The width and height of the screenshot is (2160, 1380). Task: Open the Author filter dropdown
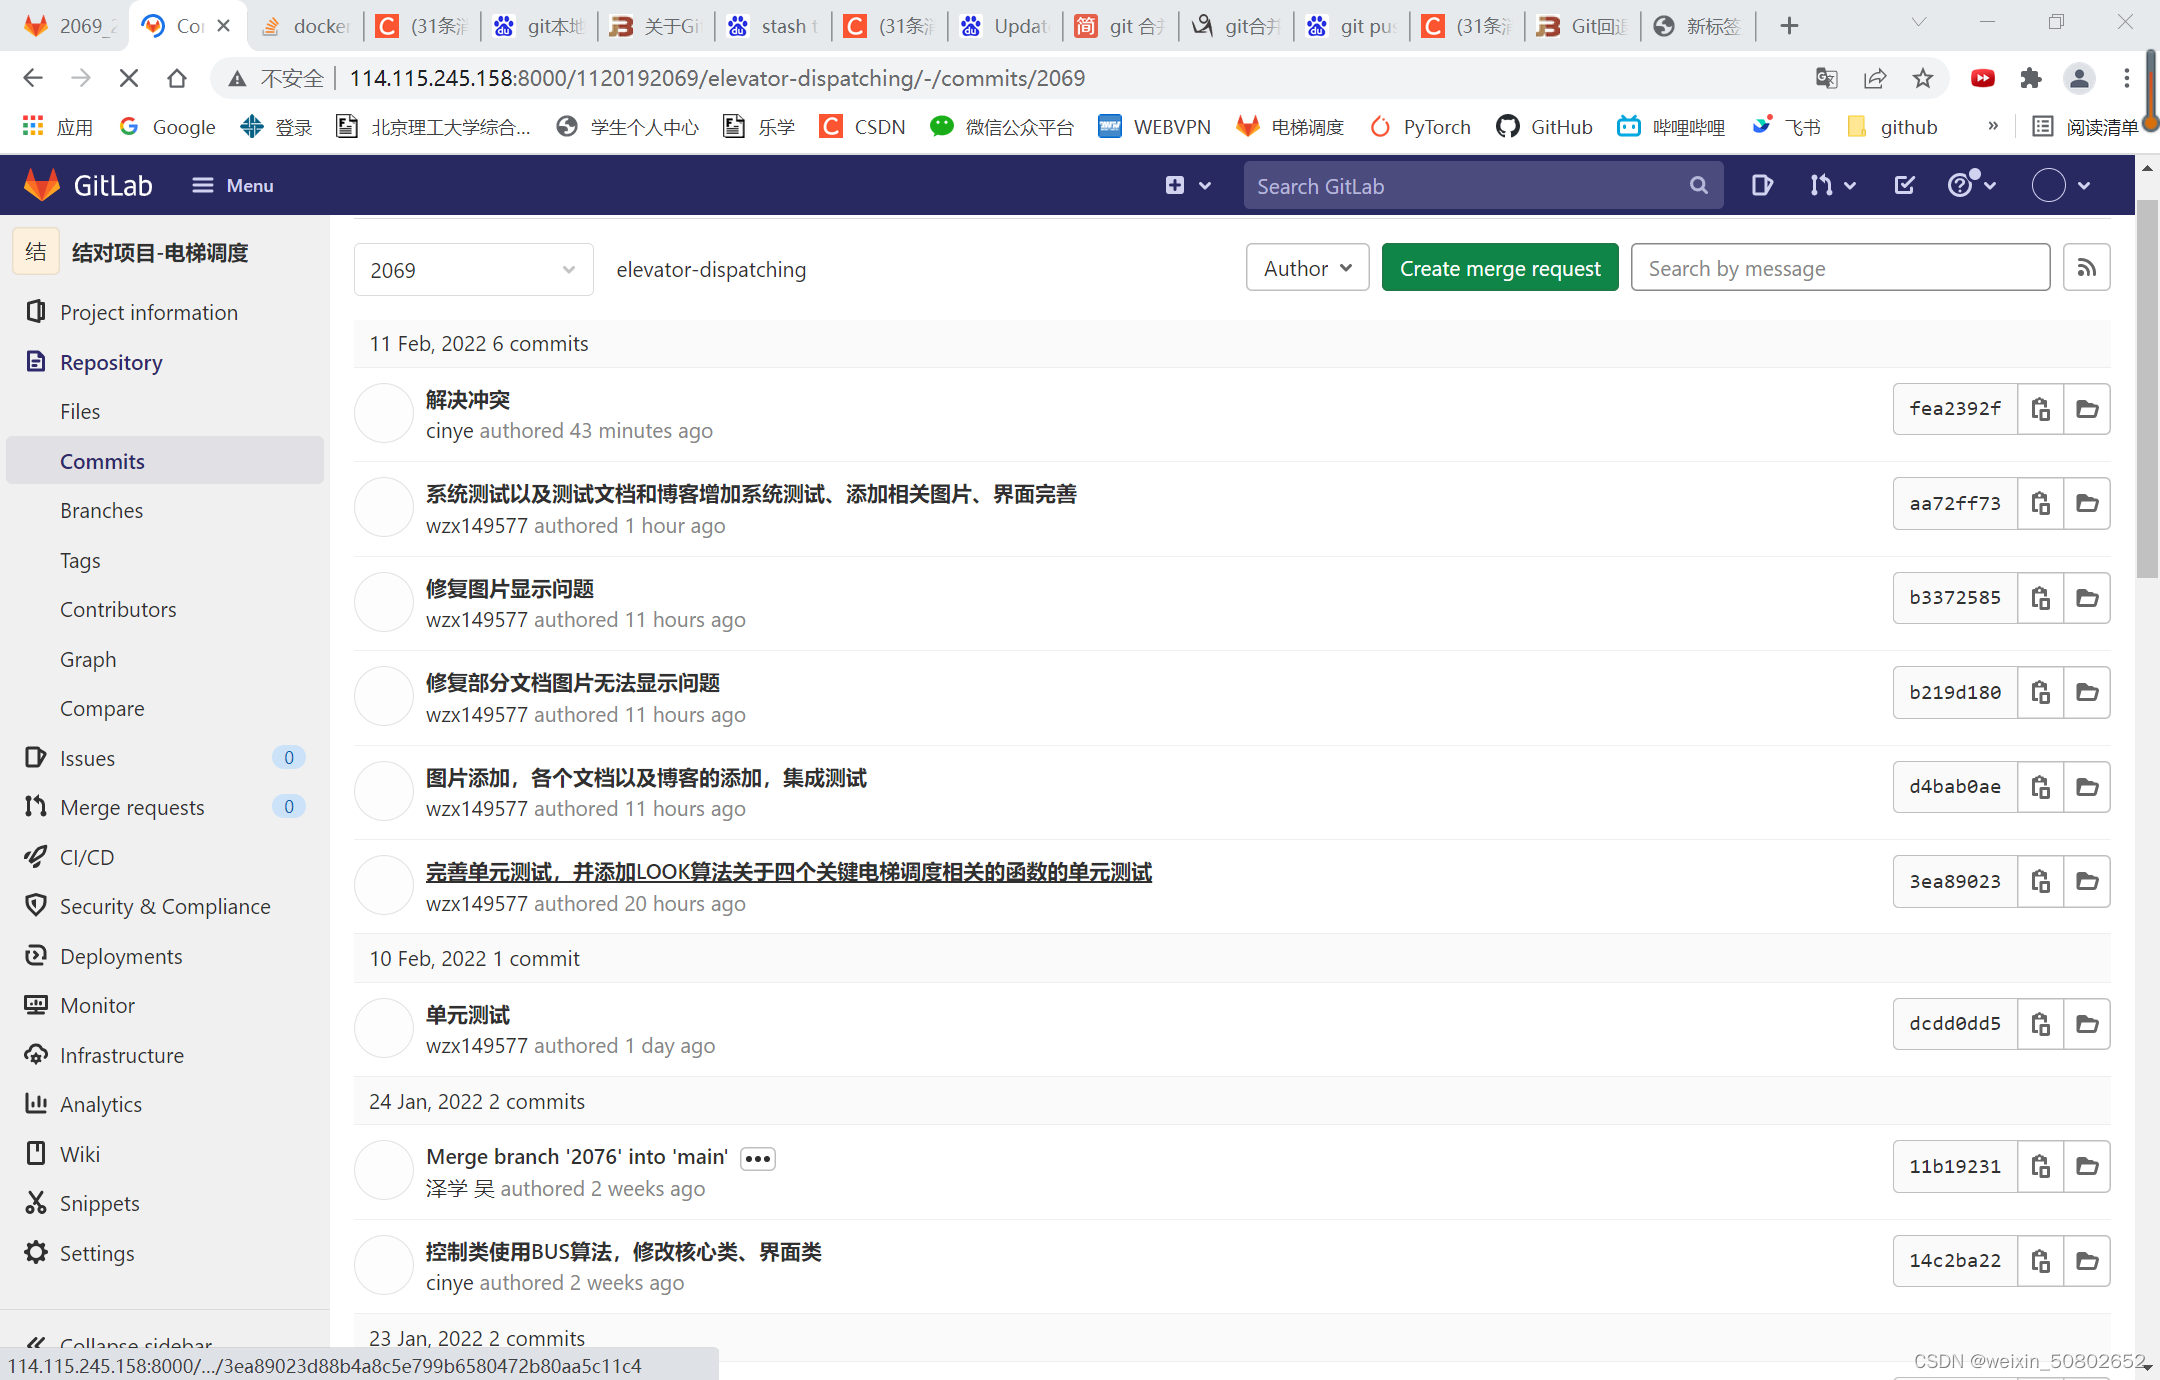coord(1307,268)
